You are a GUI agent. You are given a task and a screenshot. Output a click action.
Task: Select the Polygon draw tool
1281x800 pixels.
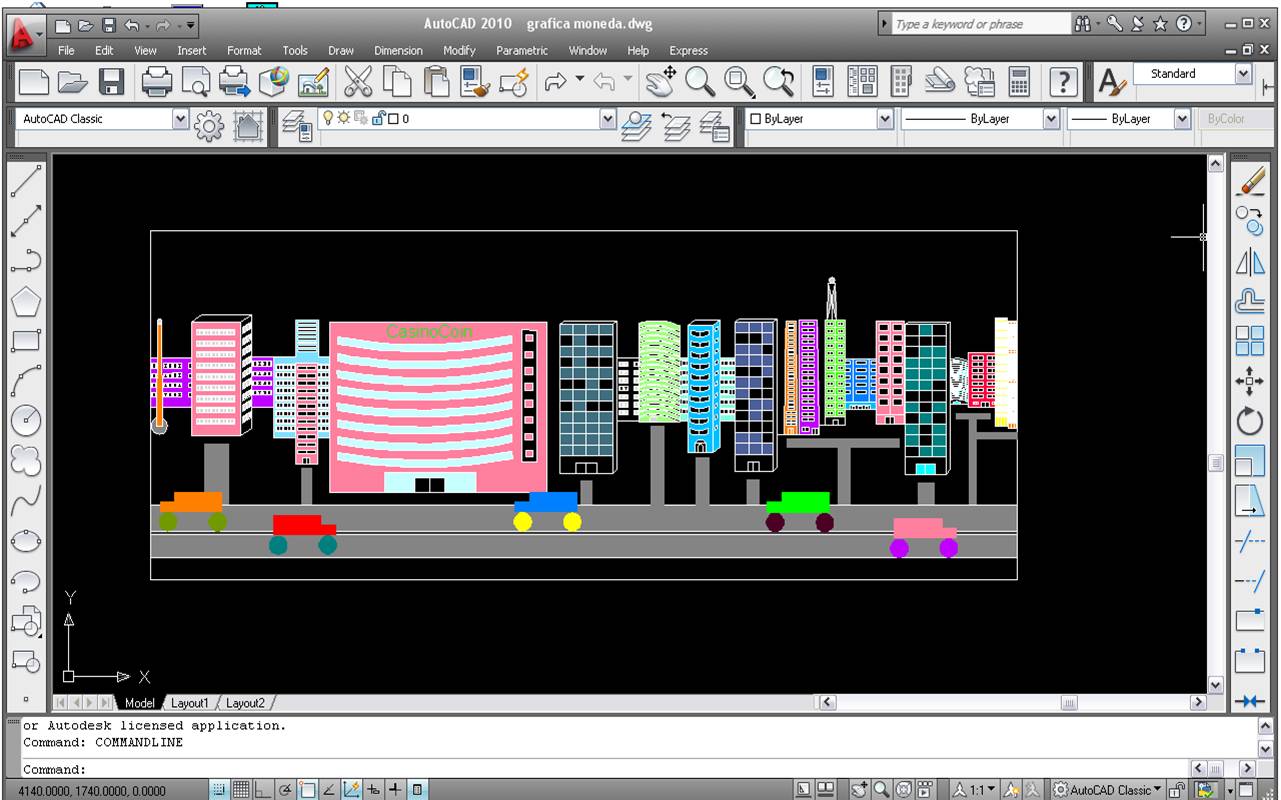click(x=26, y=301)
